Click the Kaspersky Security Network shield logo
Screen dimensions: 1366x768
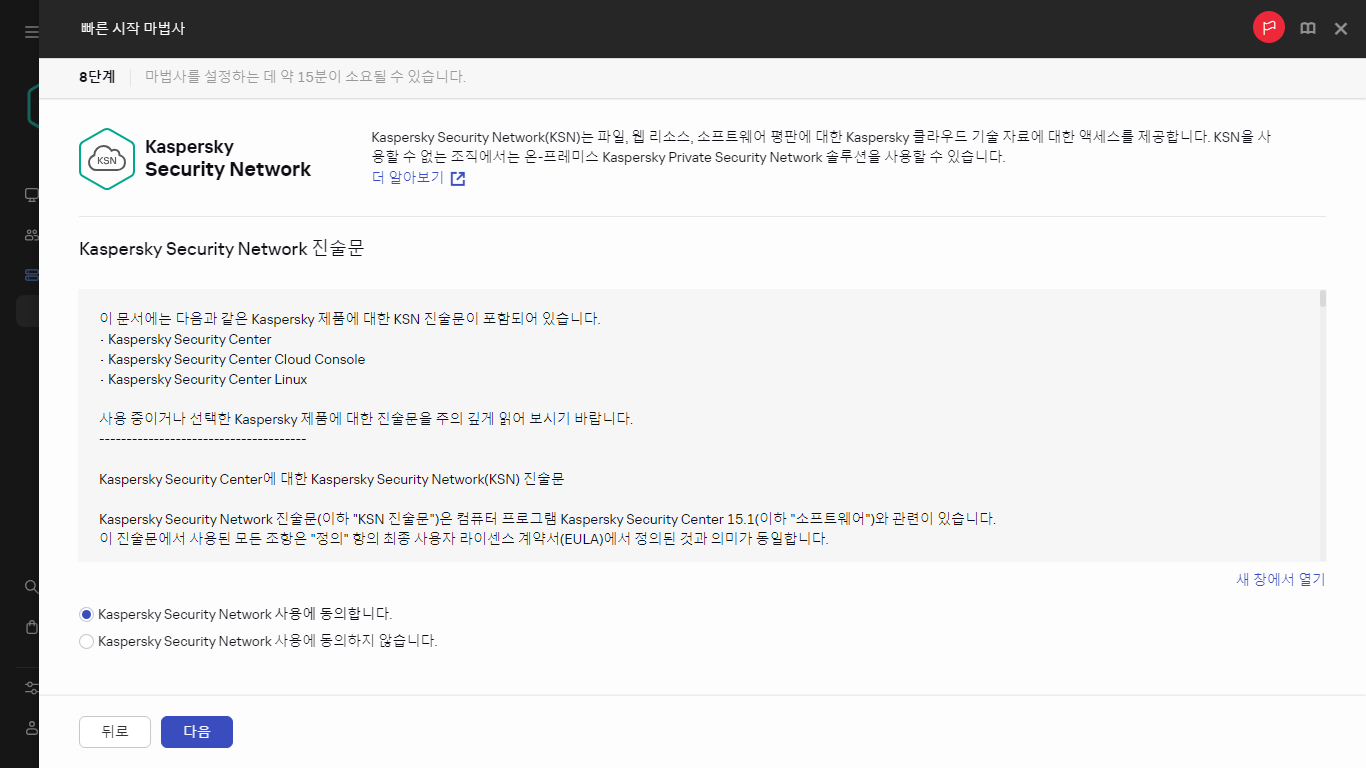(107, 158)
